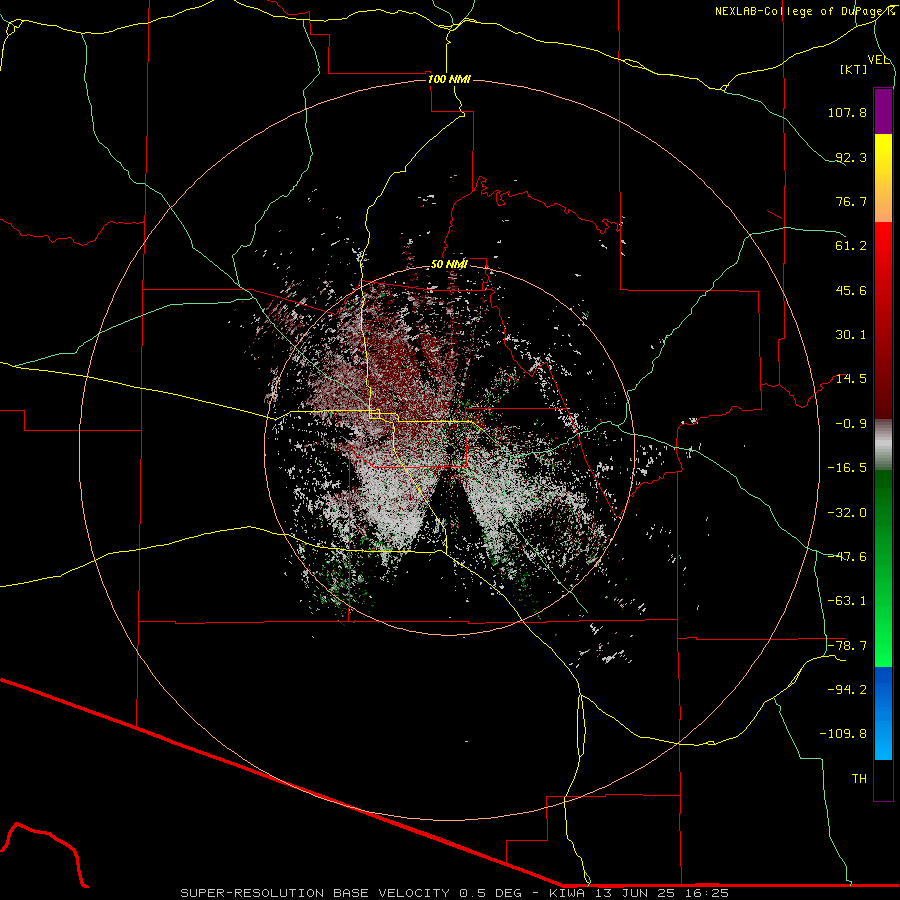Click the 'TH' legend label
This screenshot has height=900, width=900.
(x=859, y=779)
